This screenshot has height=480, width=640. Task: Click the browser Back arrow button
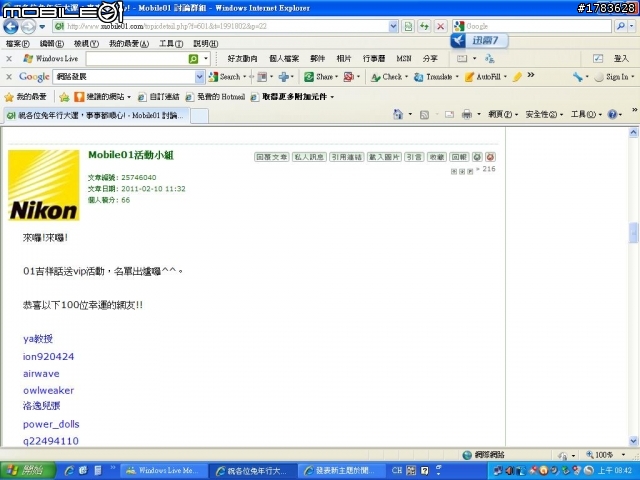[11, 27]
